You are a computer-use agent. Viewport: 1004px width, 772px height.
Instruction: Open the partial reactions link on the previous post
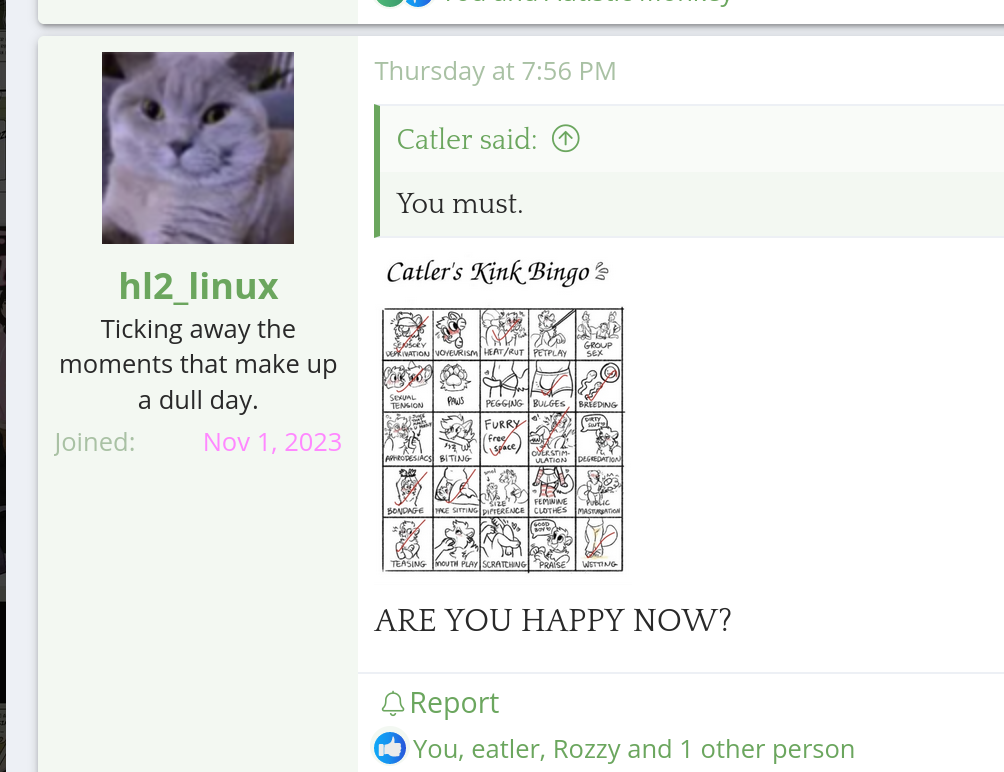[x=586, y=2]
